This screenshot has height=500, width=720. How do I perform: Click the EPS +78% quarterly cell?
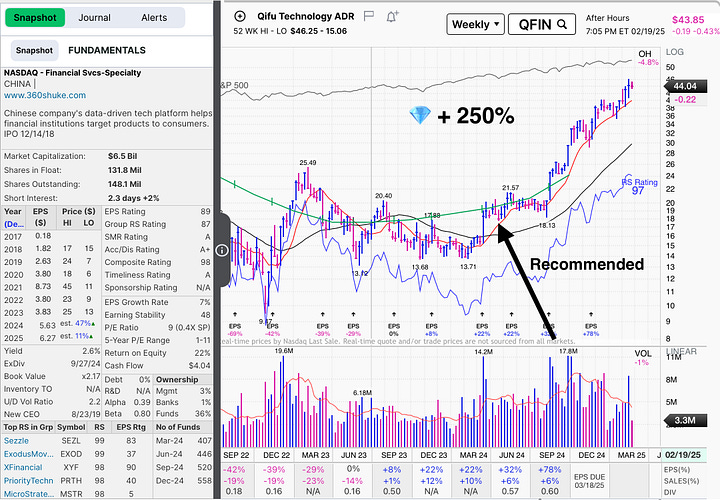pos(550,470)
